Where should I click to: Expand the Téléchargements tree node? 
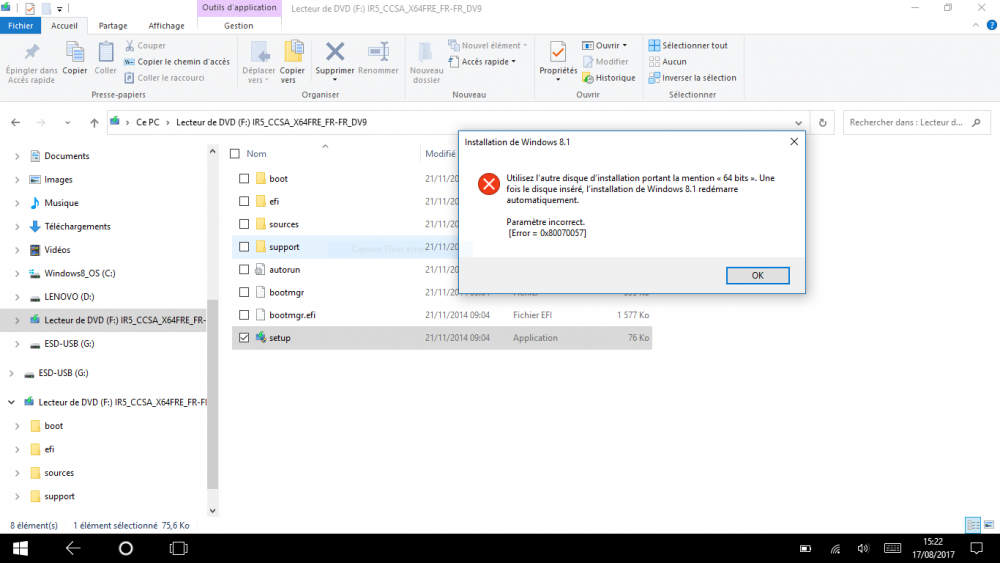17,226
